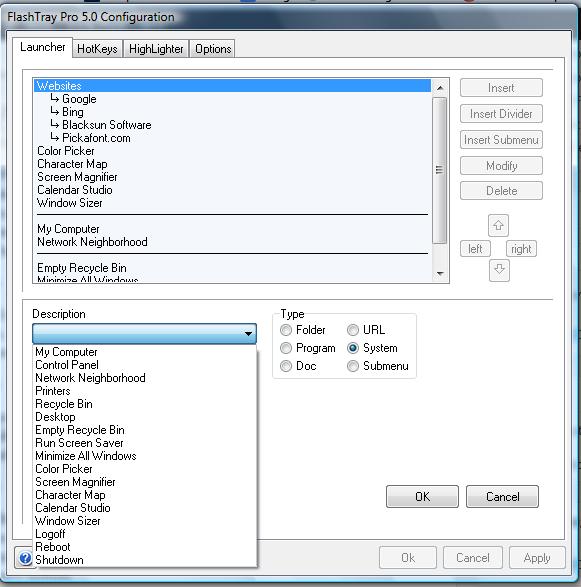The image size is (581, 587).
Task: Switch to the Launcher tab
Action: (x=42, y=47)
